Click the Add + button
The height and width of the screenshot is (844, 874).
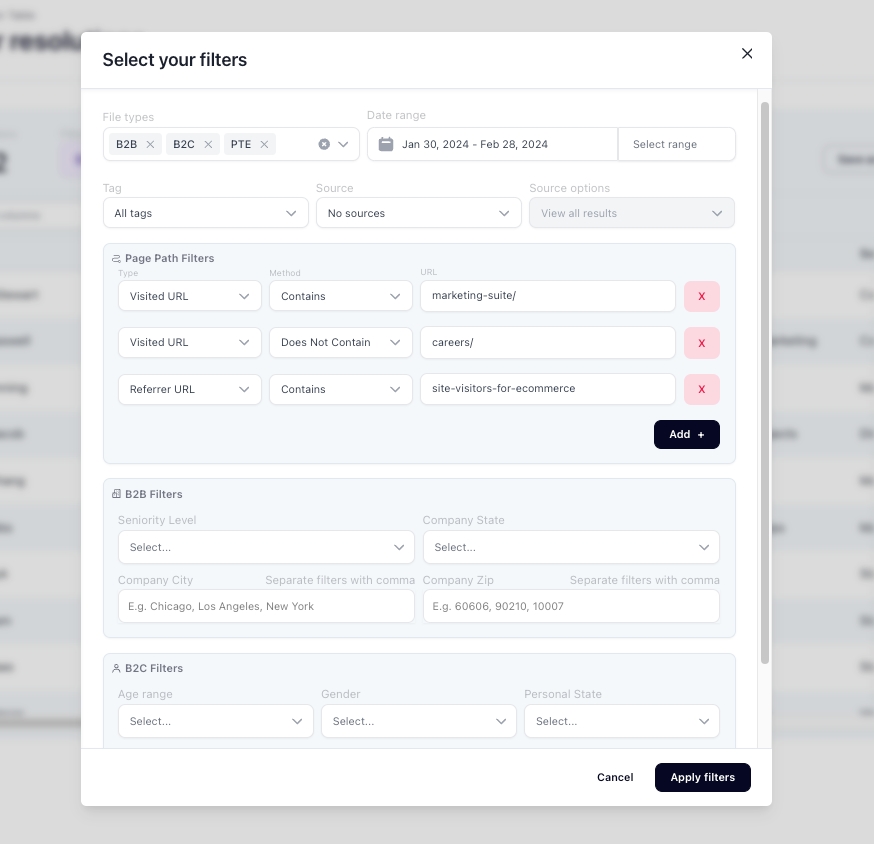point(686,435)
